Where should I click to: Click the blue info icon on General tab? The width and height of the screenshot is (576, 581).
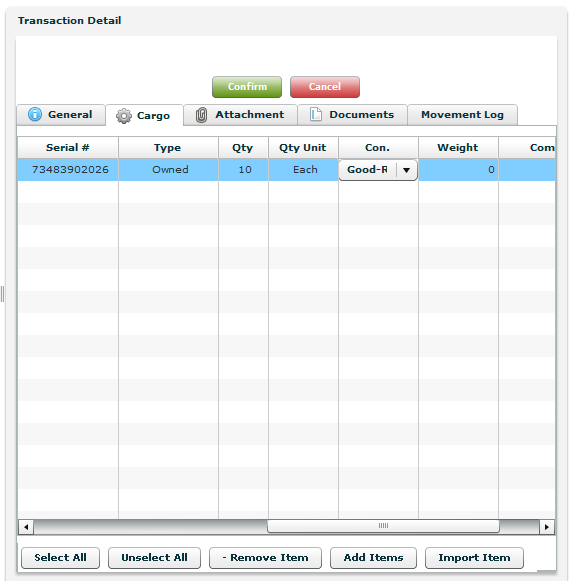point(35,114)
